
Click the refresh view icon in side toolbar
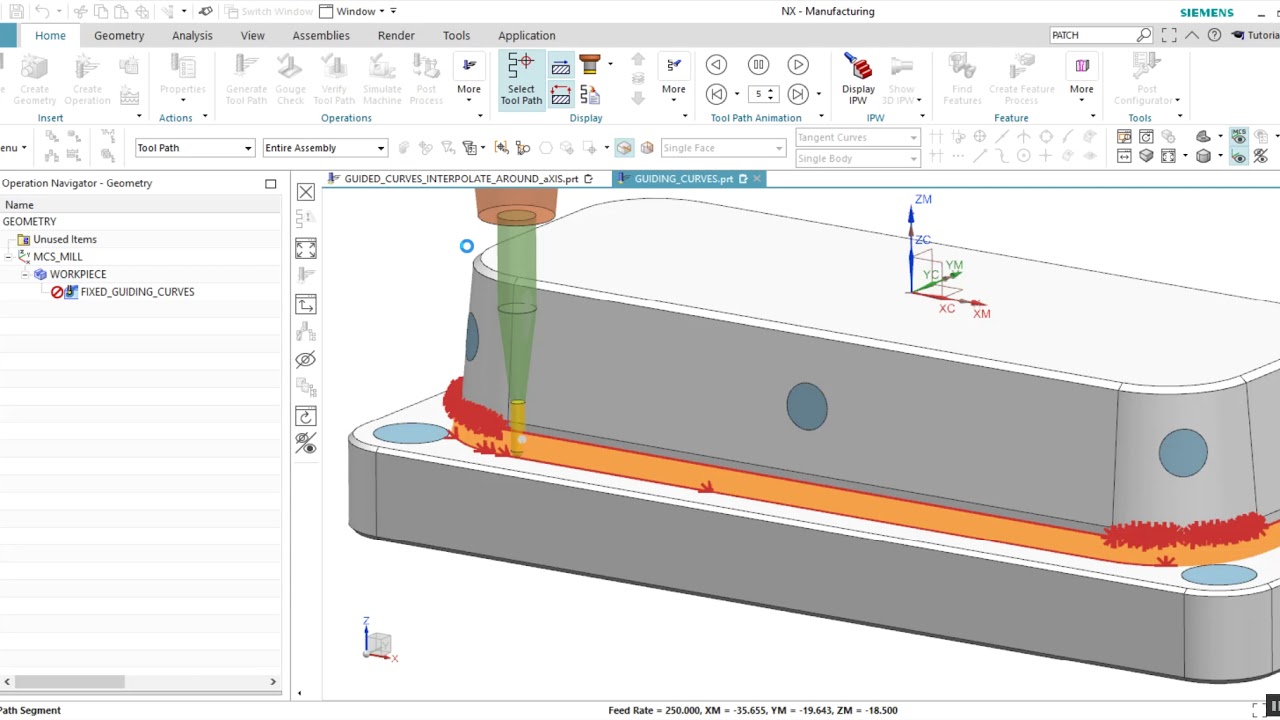coord(306,416)
